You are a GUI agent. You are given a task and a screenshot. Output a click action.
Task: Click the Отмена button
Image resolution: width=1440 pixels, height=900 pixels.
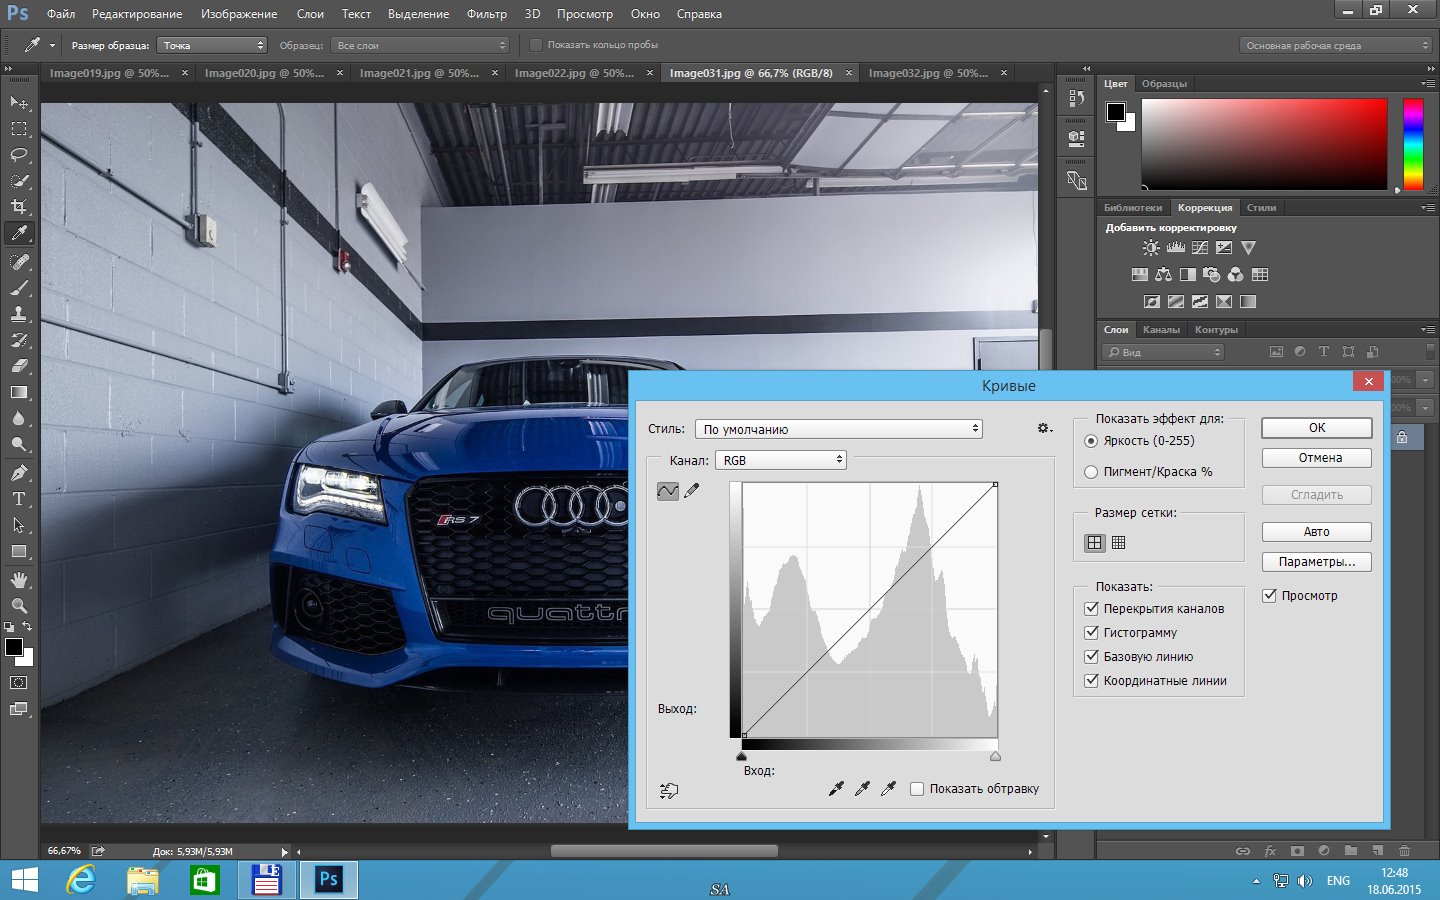(x=1317, y=458)
